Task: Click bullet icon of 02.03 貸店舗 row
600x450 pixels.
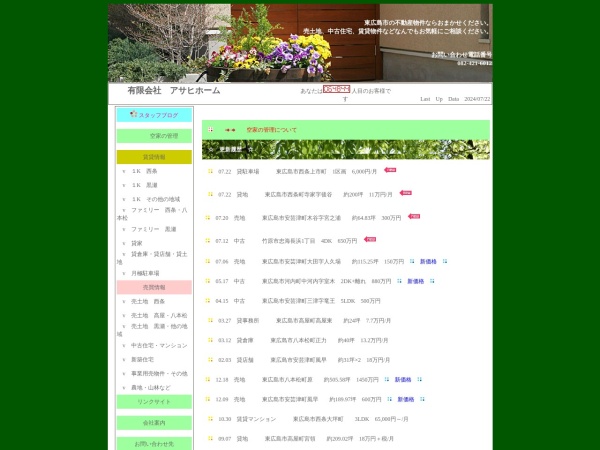Action: pyautogui.click(x=210, y=359)
